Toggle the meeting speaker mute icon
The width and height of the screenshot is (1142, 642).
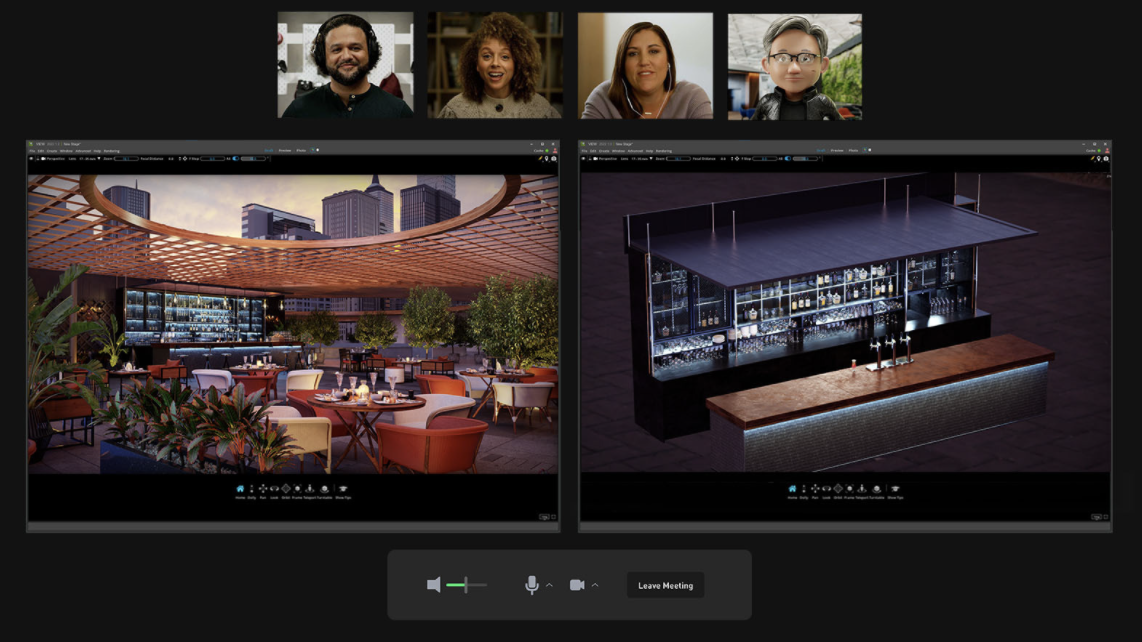[x=433, y=585]
